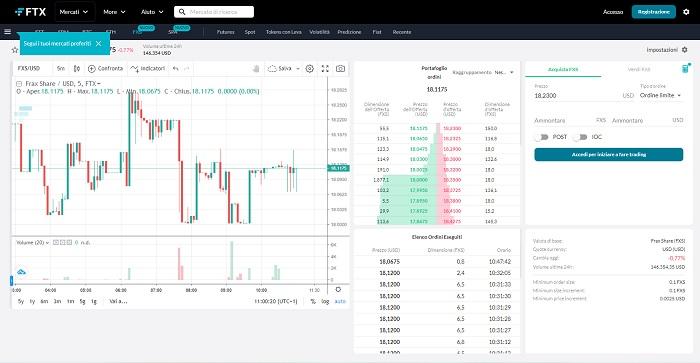Screen dimensions: 700x363
Task: Open the candlestick chart style selector
Action: pyautogui.click(x=77, y=68)
